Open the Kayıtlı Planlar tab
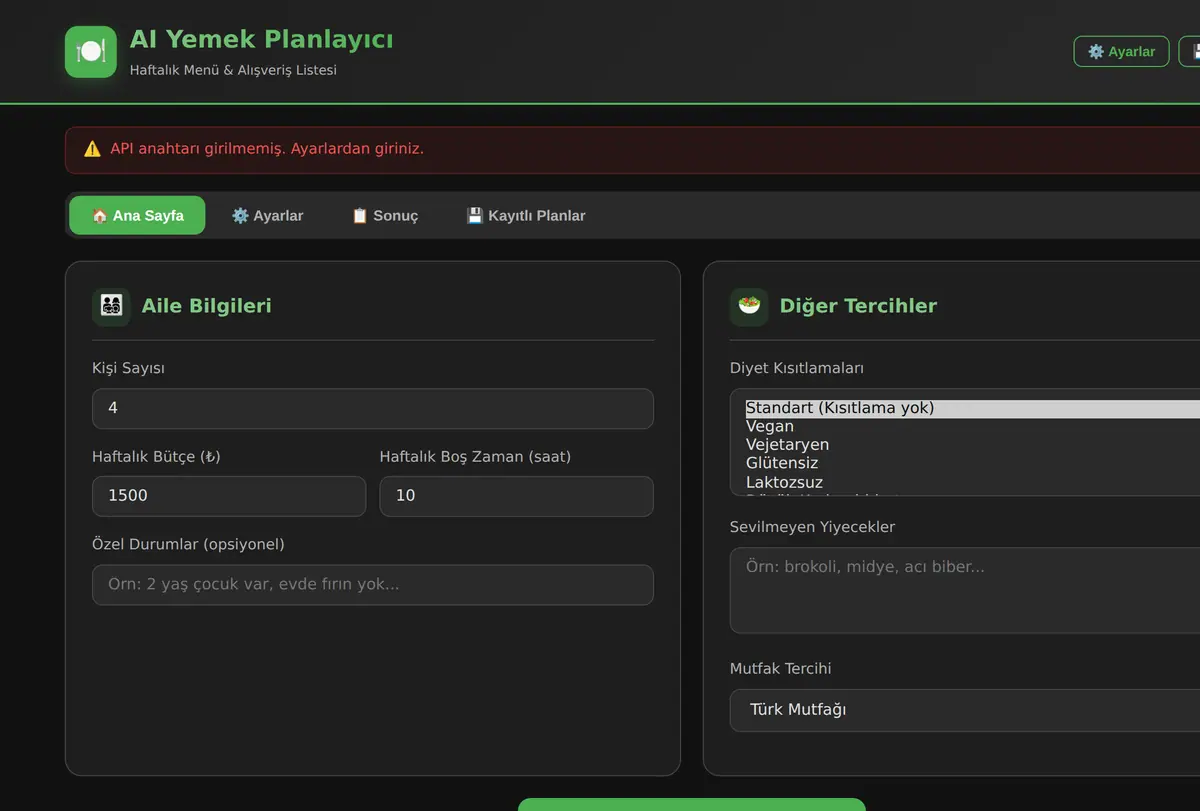This screenshot has height=811, width=1200. (526, 215)
